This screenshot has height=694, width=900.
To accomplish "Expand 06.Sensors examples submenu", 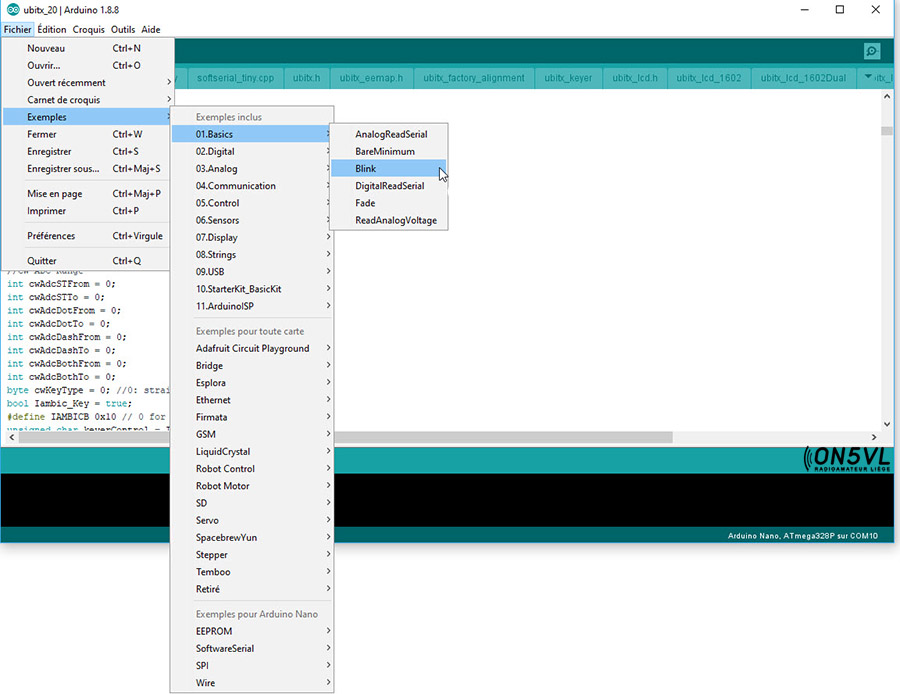I will click(x=251, y=220).
